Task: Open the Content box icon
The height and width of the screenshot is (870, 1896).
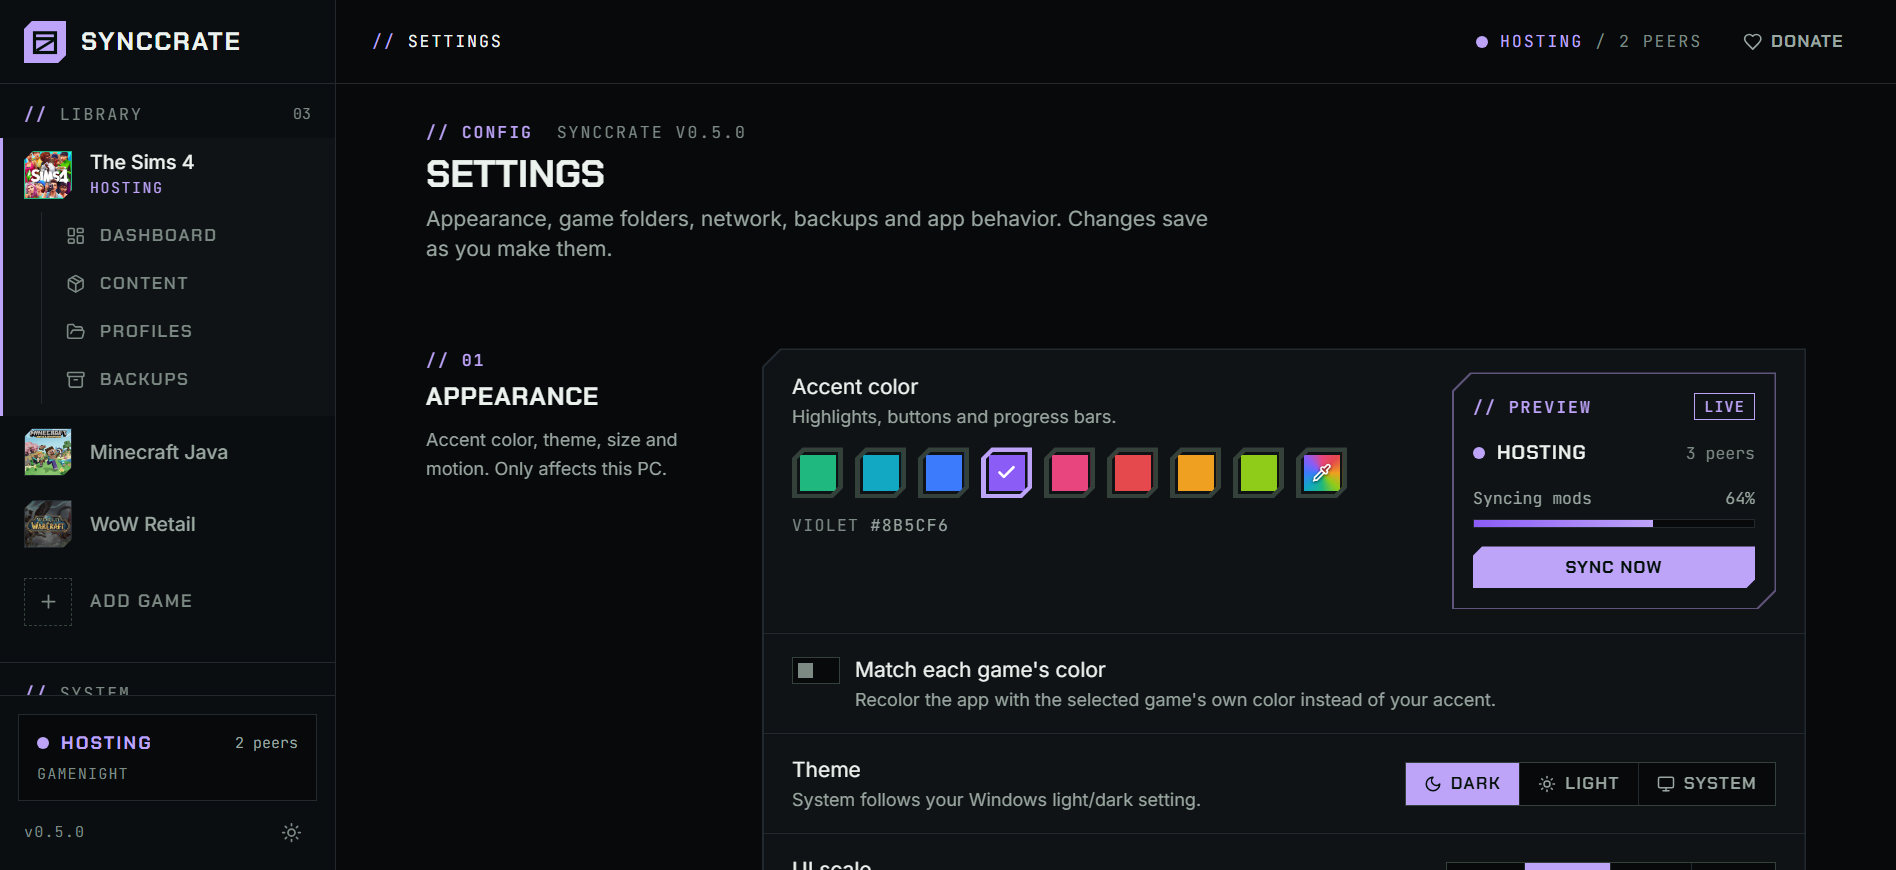Action: 76,284
